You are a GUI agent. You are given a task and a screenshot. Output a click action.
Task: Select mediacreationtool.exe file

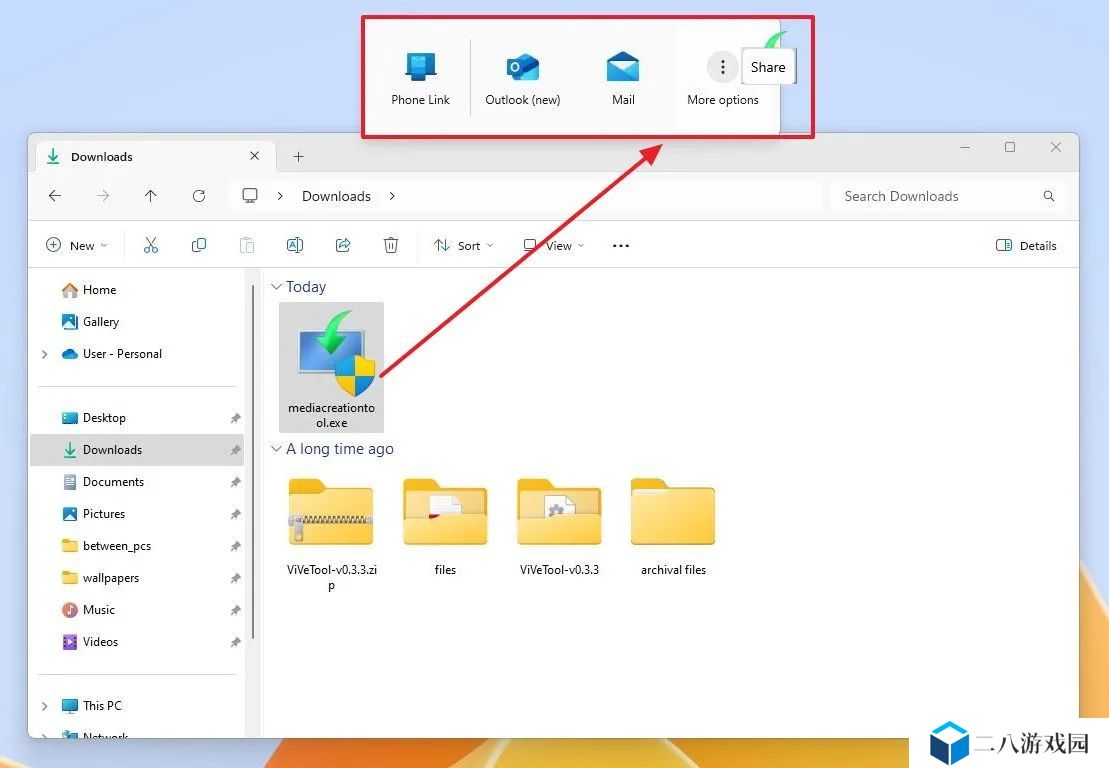332,367
